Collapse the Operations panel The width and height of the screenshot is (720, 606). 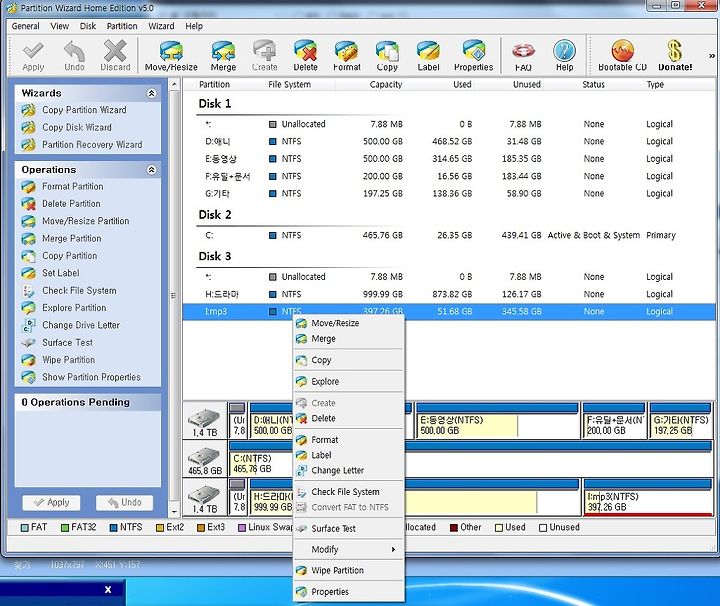152,170
